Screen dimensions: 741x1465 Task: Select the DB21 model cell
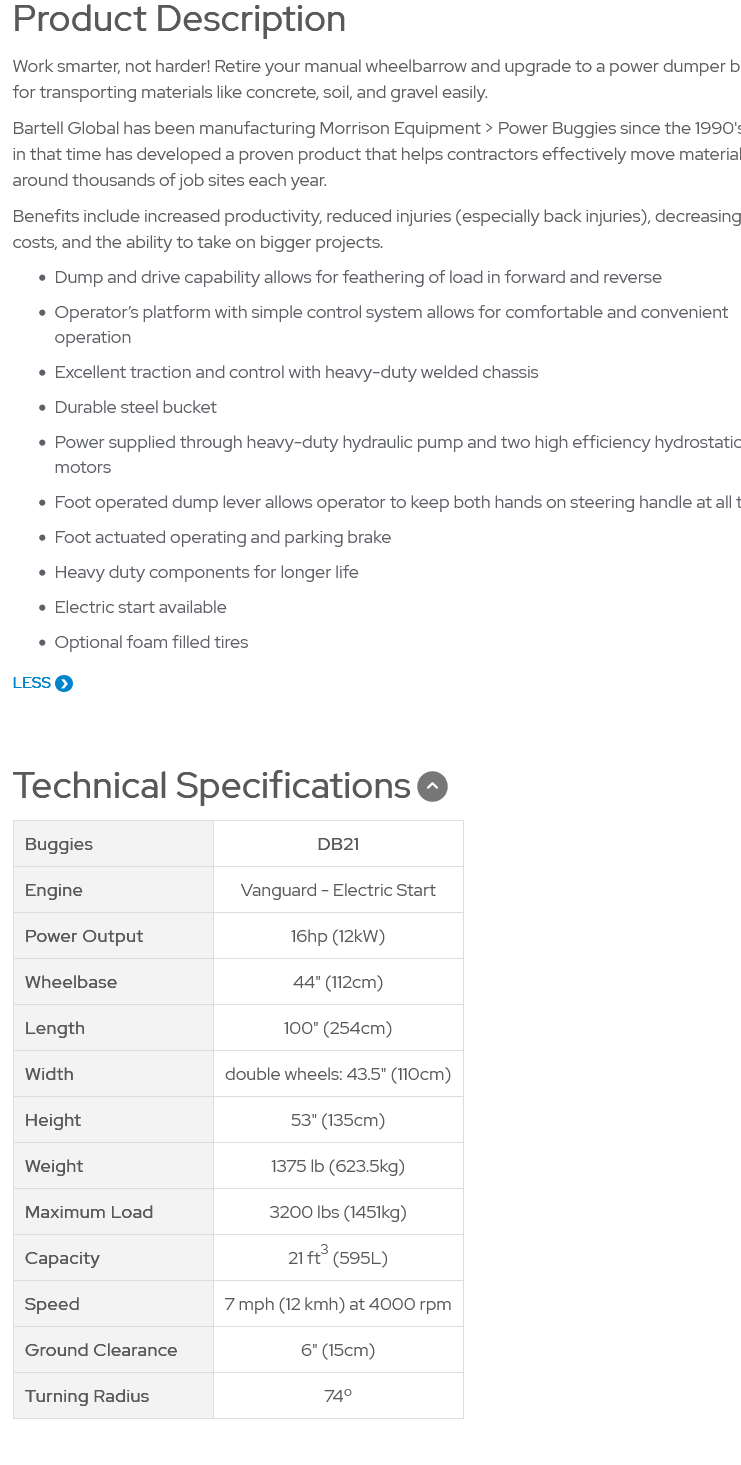coord(338,844)
